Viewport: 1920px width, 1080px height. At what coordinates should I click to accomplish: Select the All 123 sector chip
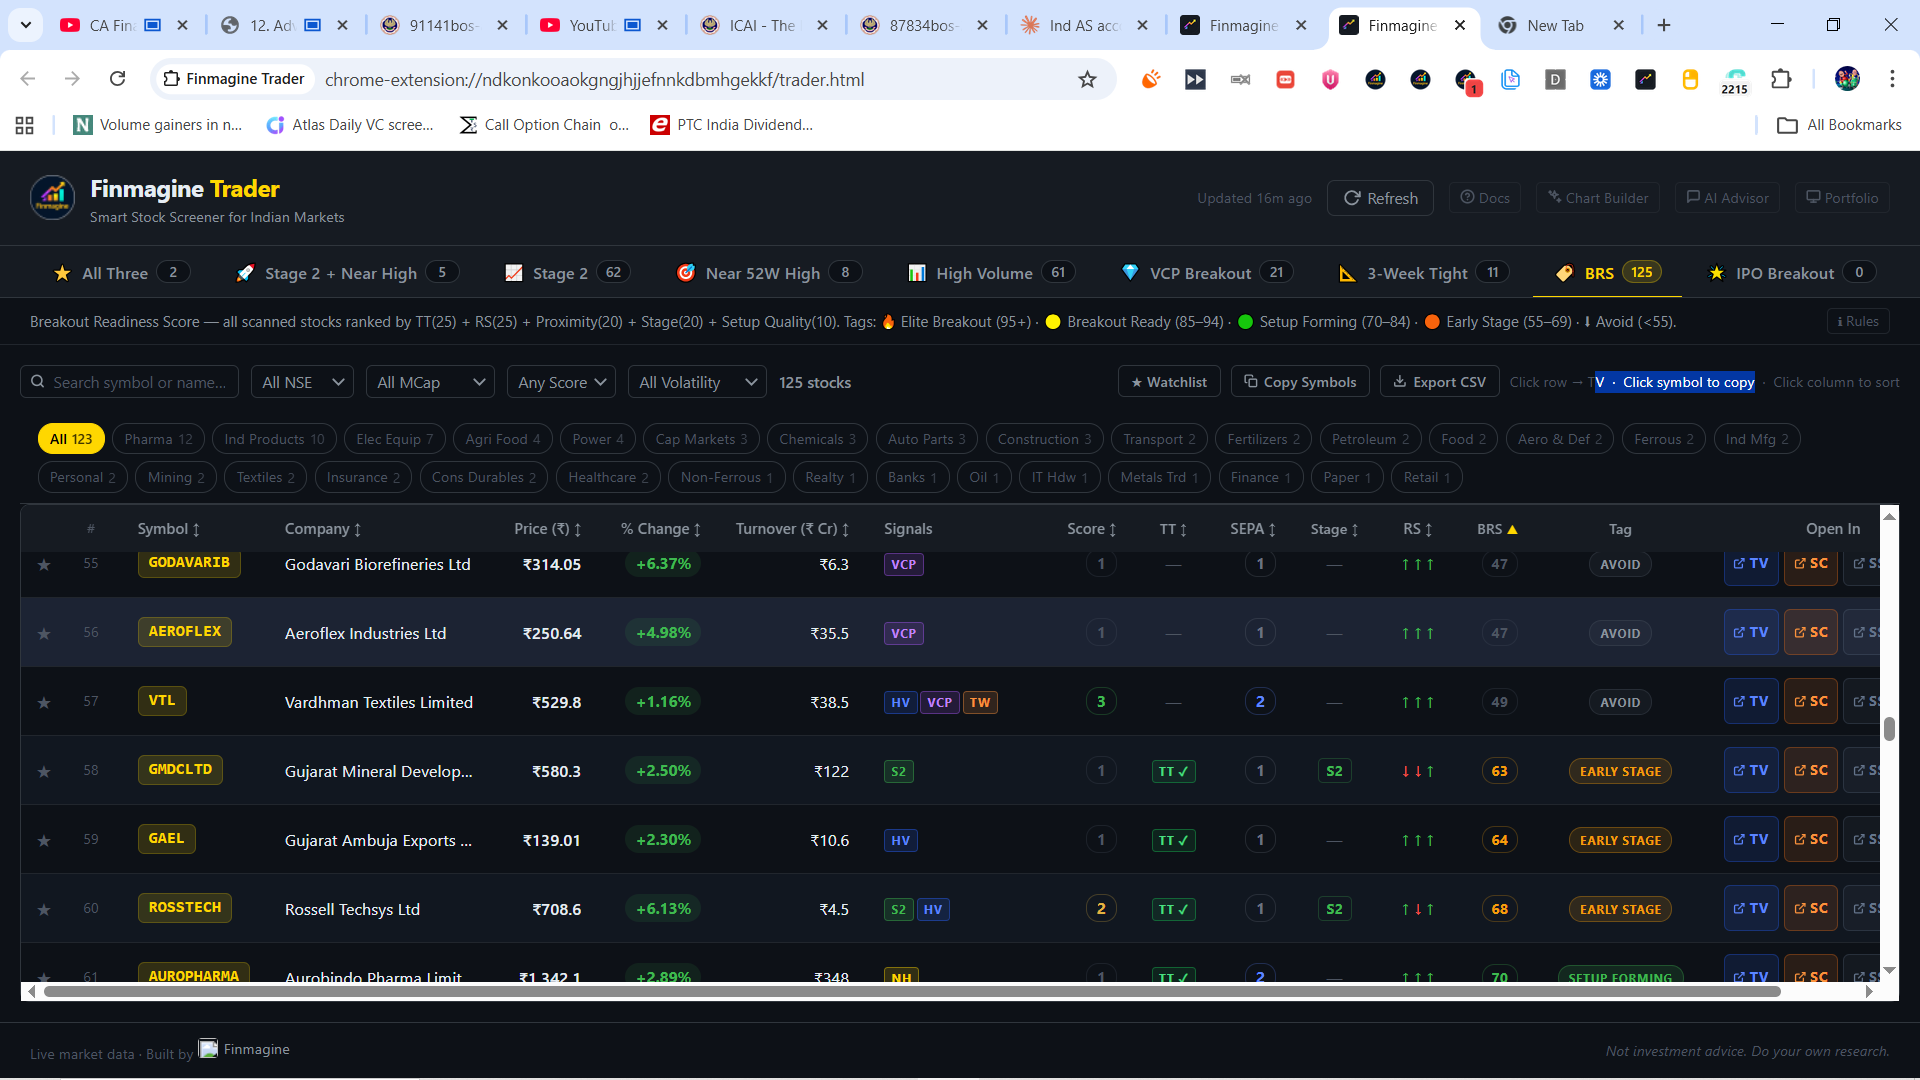tap(71, 439)
